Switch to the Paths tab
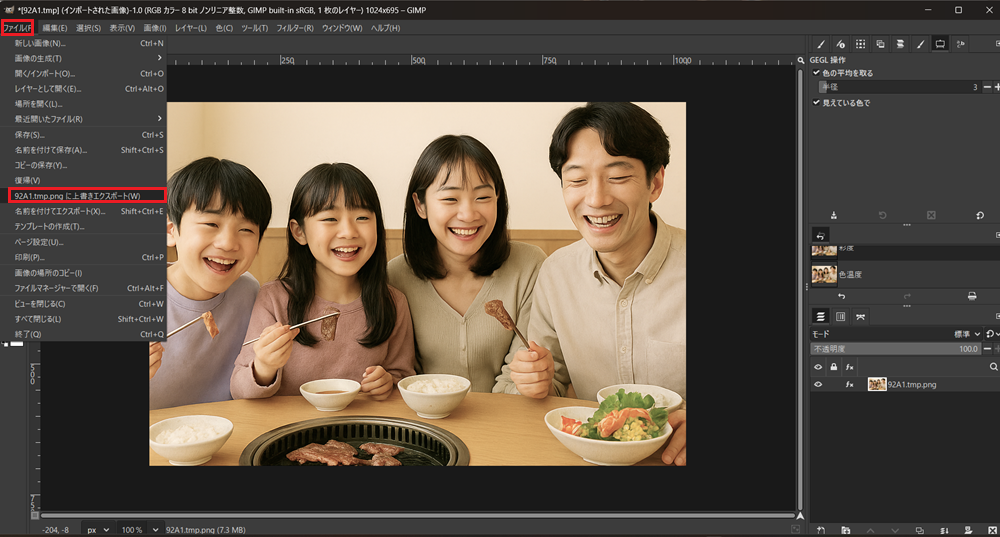The height and width of the screenshot is (537, 1000). (x=860, y=316)
